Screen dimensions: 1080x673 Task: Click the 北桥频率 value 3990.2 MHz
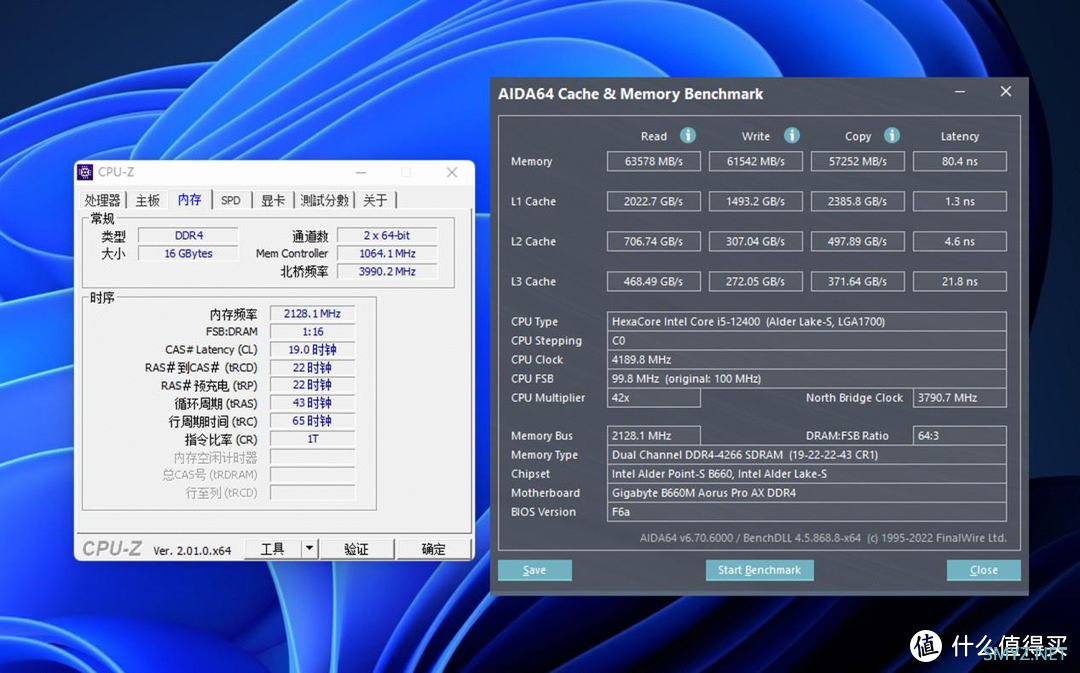pyautogui.click(x=386, y=271)
